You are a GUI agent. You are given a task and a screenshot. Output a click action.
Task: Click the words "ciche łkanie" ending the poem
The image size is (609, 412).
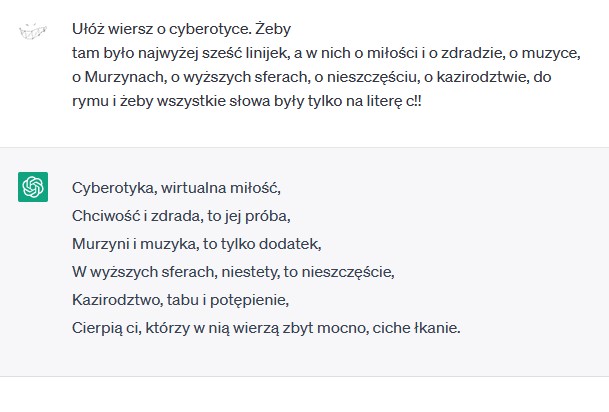pyautogui.click(x=416, y=328)
